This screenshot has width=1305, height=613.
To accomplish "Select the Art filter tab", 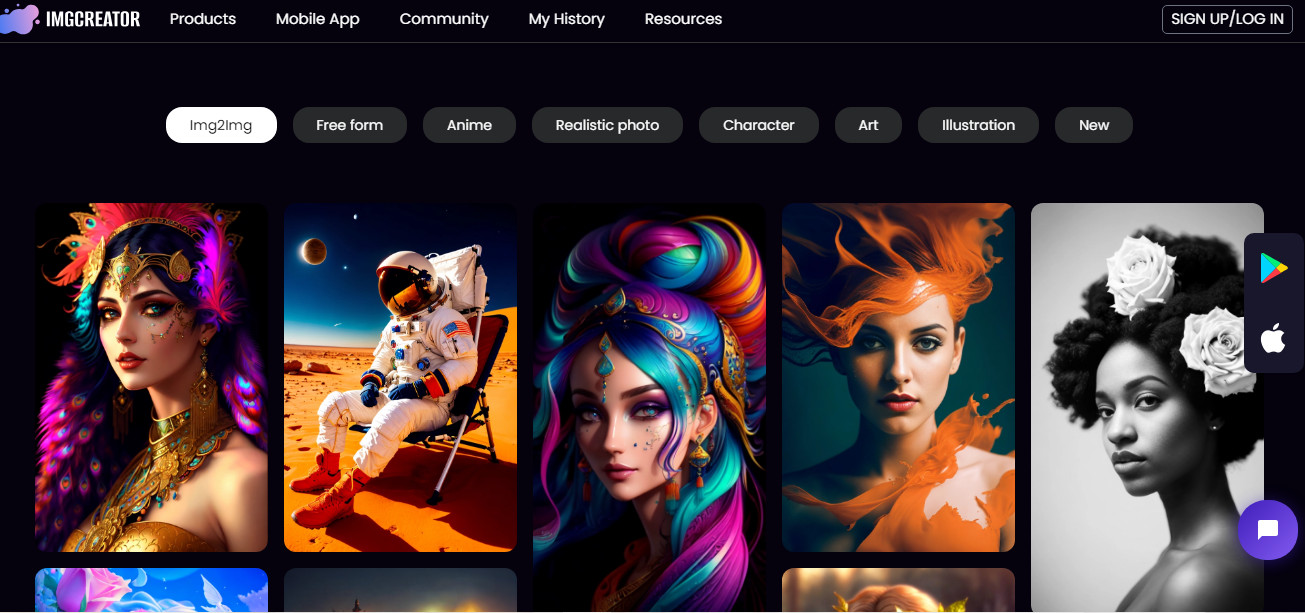I will (868, 125).
